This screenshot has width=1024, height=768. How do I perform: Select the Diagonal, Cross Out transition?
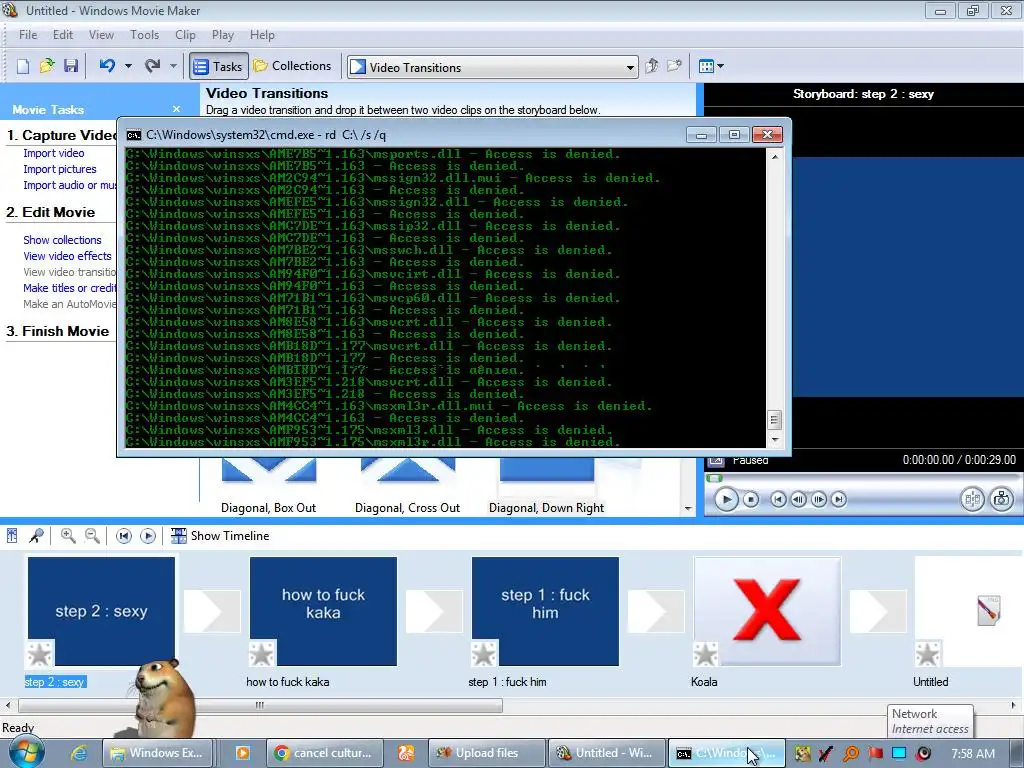(x=408, y=487)
